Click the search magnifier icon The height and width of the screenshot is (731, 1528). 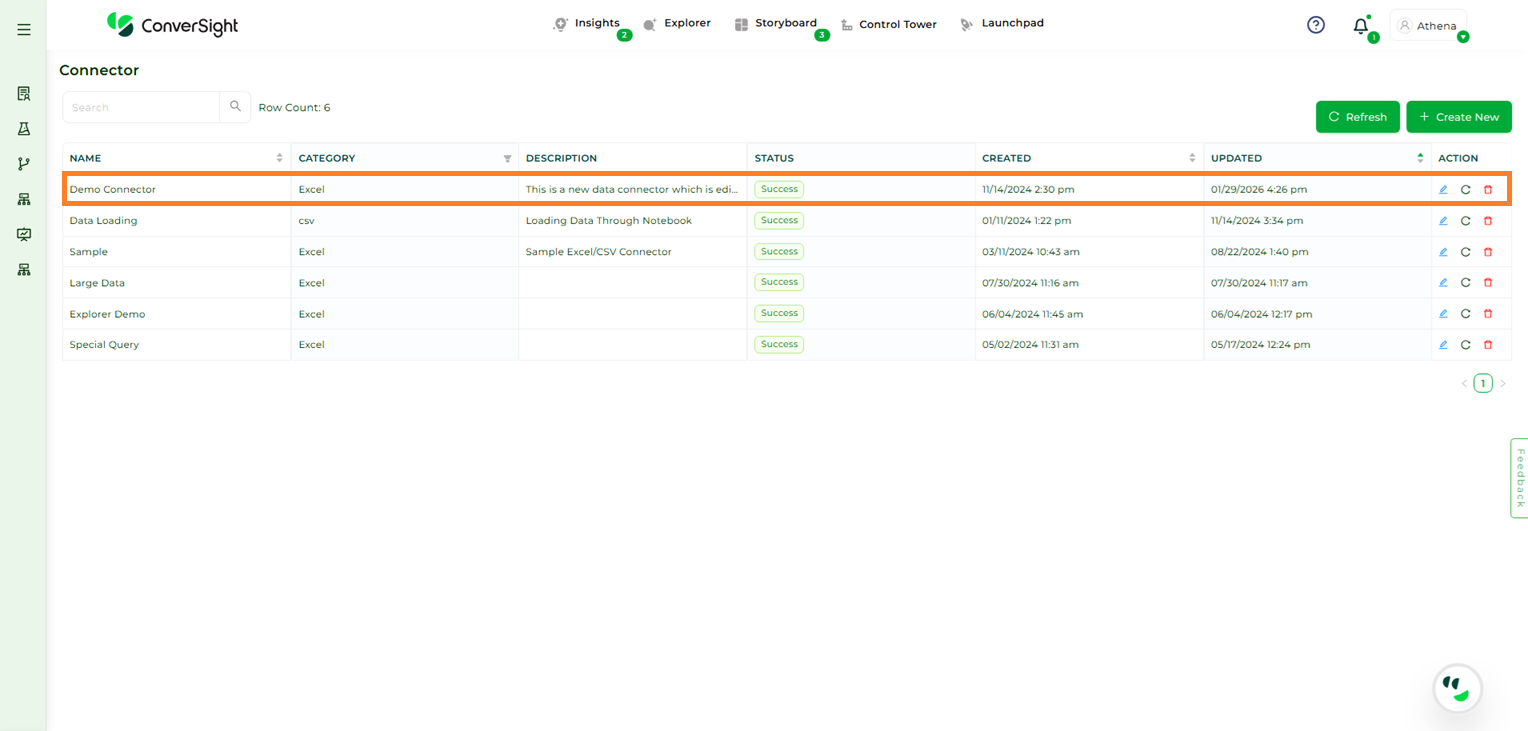pyautogui.click(x=235, y=107)
